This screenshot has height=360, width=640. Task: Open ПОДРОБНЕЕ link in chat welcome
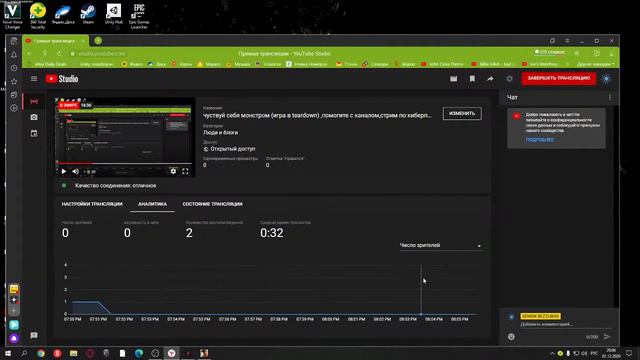pyautogui.click(x=540, y=140)
